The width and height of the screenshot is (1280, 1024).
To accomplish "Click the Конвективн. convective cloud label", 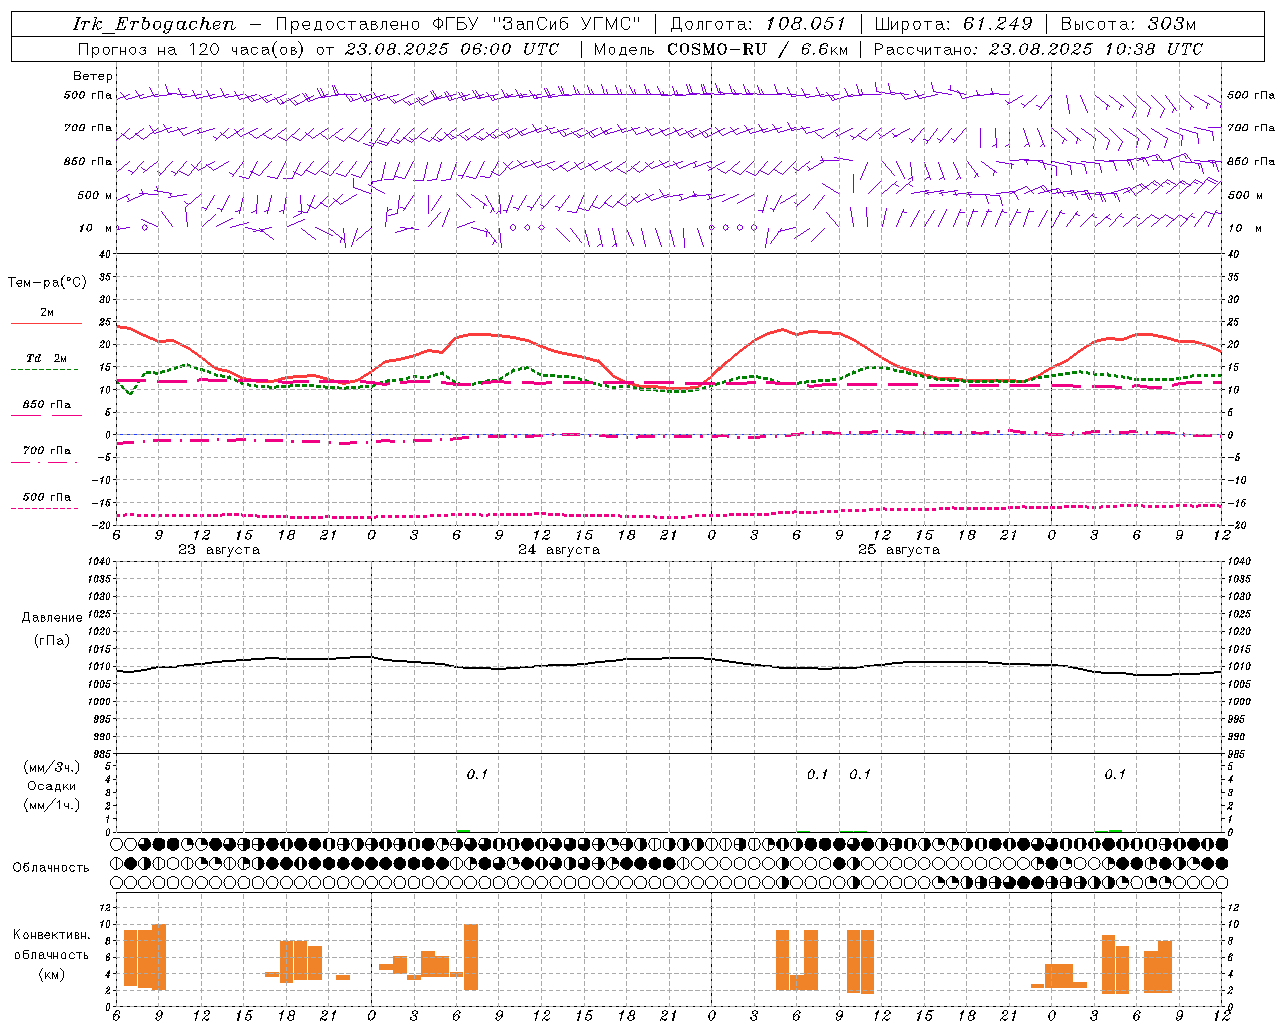I will [52, 935].
